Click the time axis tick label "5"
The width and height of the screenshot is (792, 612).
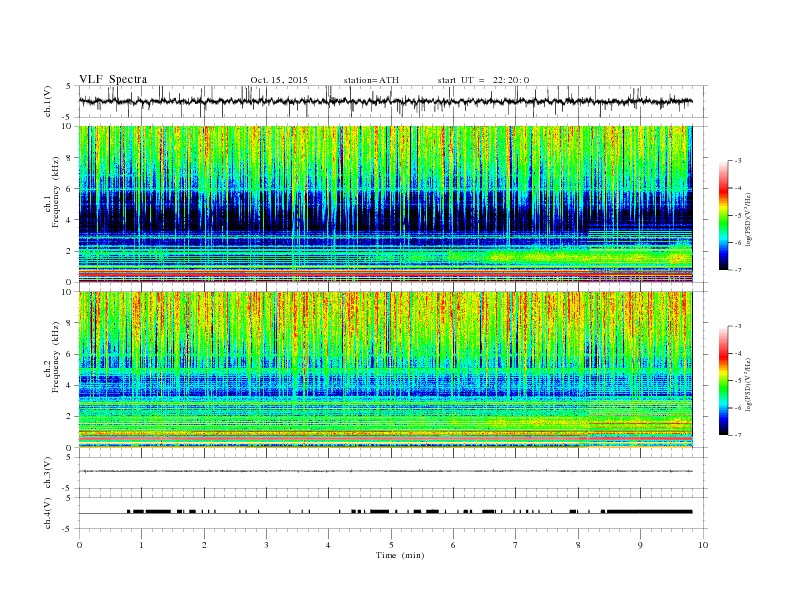[391, 545]
